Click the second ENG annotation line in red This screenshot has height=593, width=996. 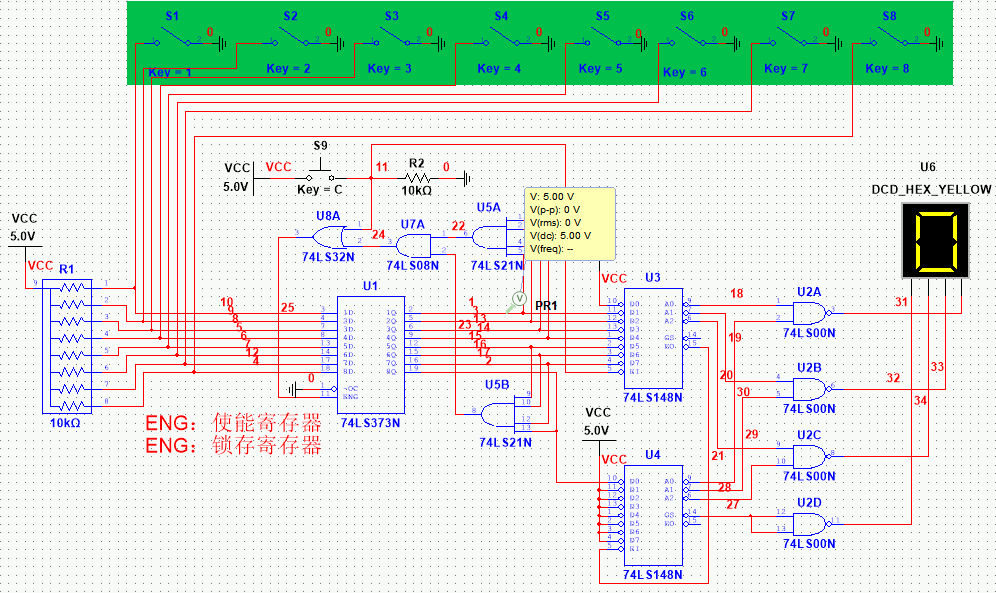[233, 446]
